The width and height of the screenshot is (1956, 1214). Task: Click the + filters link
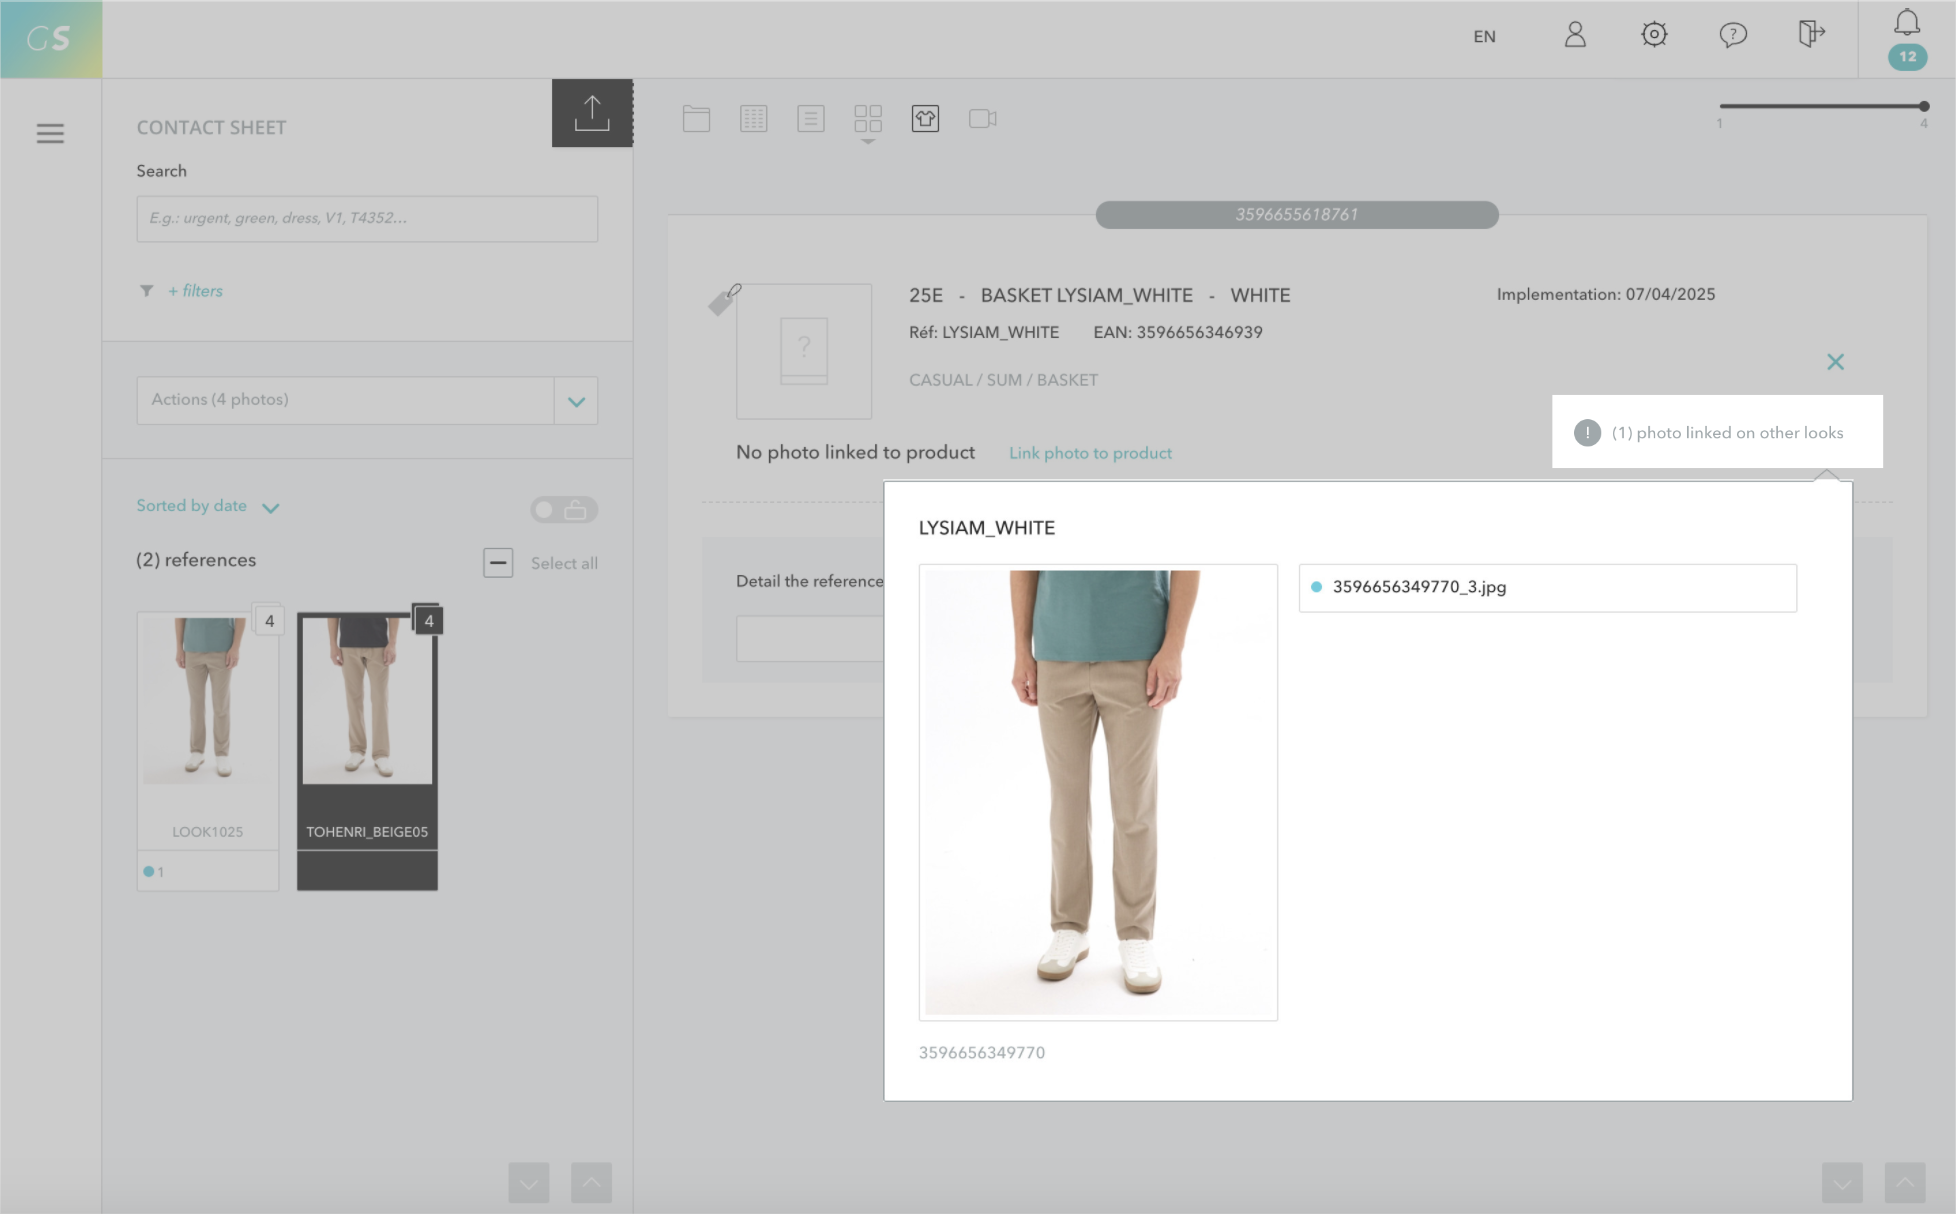195,291
